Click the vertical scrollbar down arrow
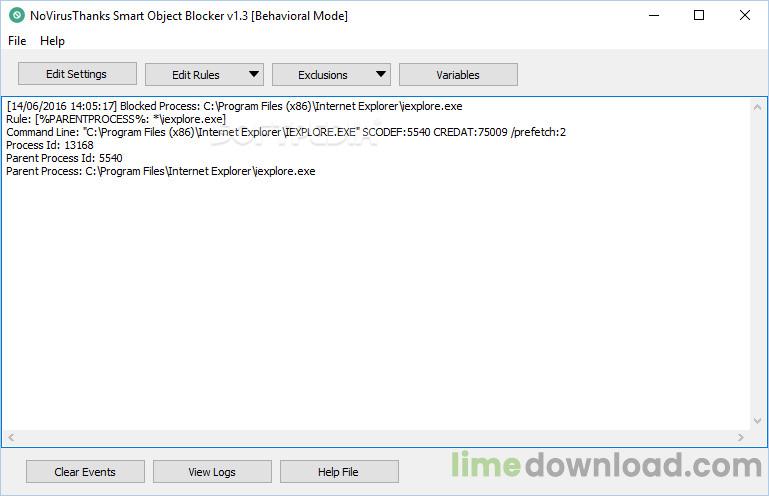The image size is (769, 496). click(757, 421)
